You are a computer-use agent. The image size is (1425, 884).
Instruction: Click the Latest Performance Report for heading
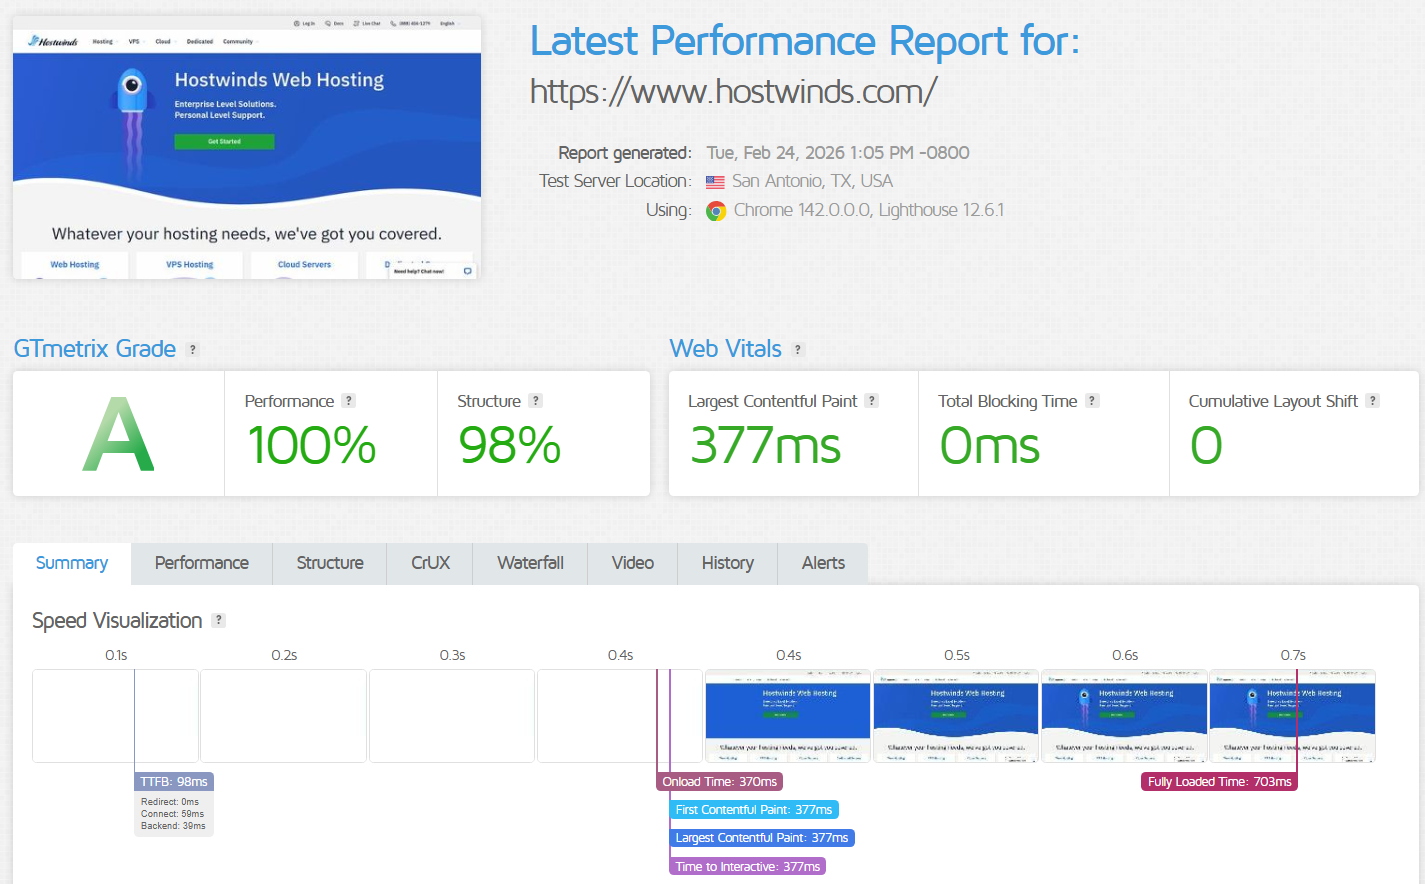click(805, 41)
